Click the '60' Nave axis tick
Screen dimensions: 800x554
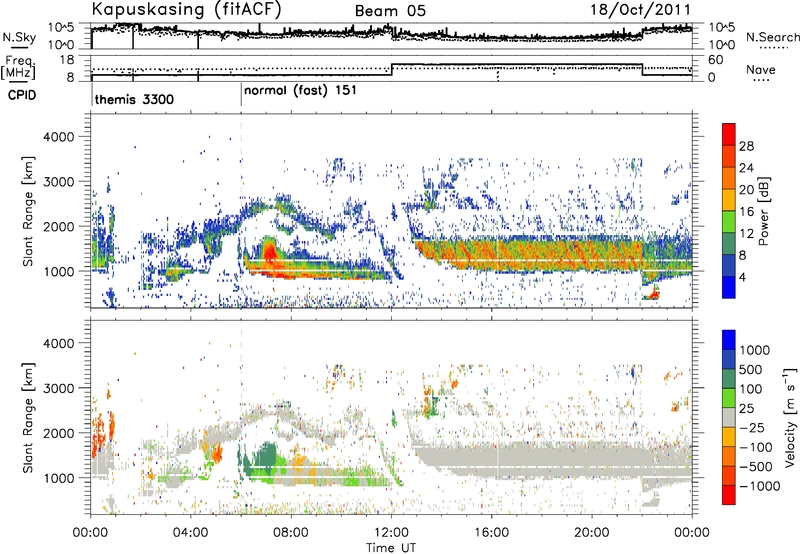point(715,60)
